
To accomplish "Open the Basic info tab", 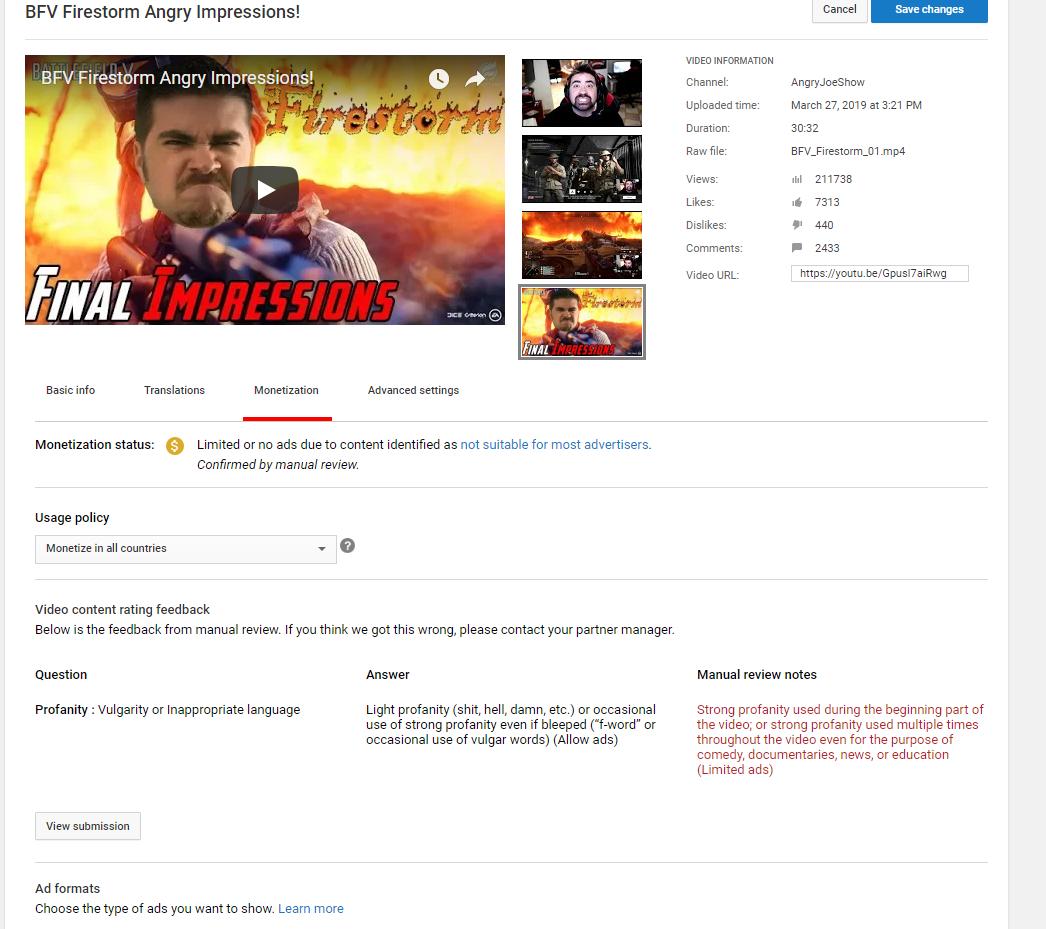I will (71, 390).
